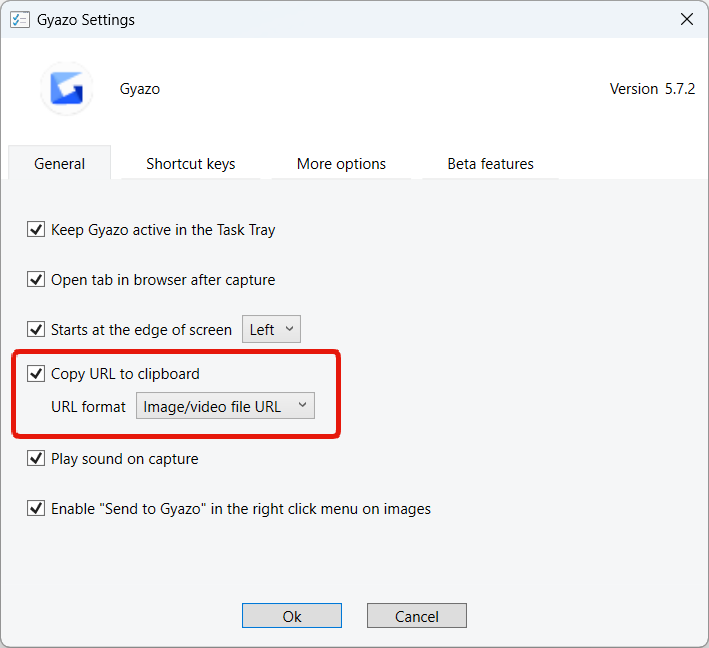Viewport: 709px width, 648px height.
Task: Toggle Play sound on capture checkbox
Action: click(36, 459)
